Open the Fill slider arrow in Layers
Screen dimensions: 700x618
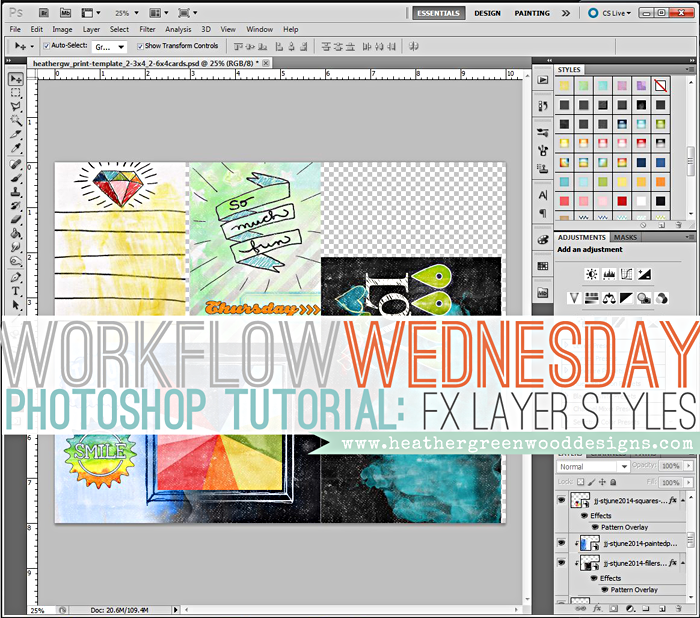tap(688, 482)
